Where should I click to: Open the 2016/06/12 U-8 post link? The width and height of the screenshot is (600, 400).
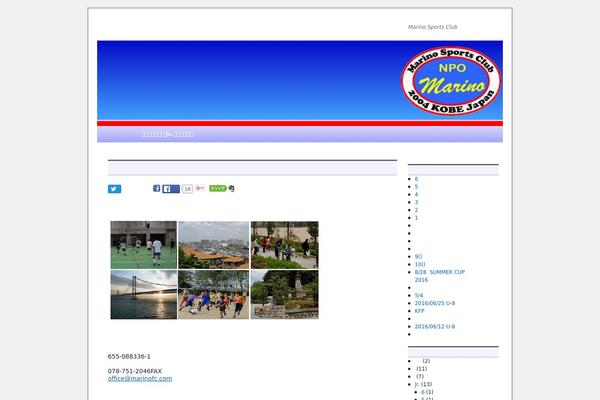[x=435, y=327]
